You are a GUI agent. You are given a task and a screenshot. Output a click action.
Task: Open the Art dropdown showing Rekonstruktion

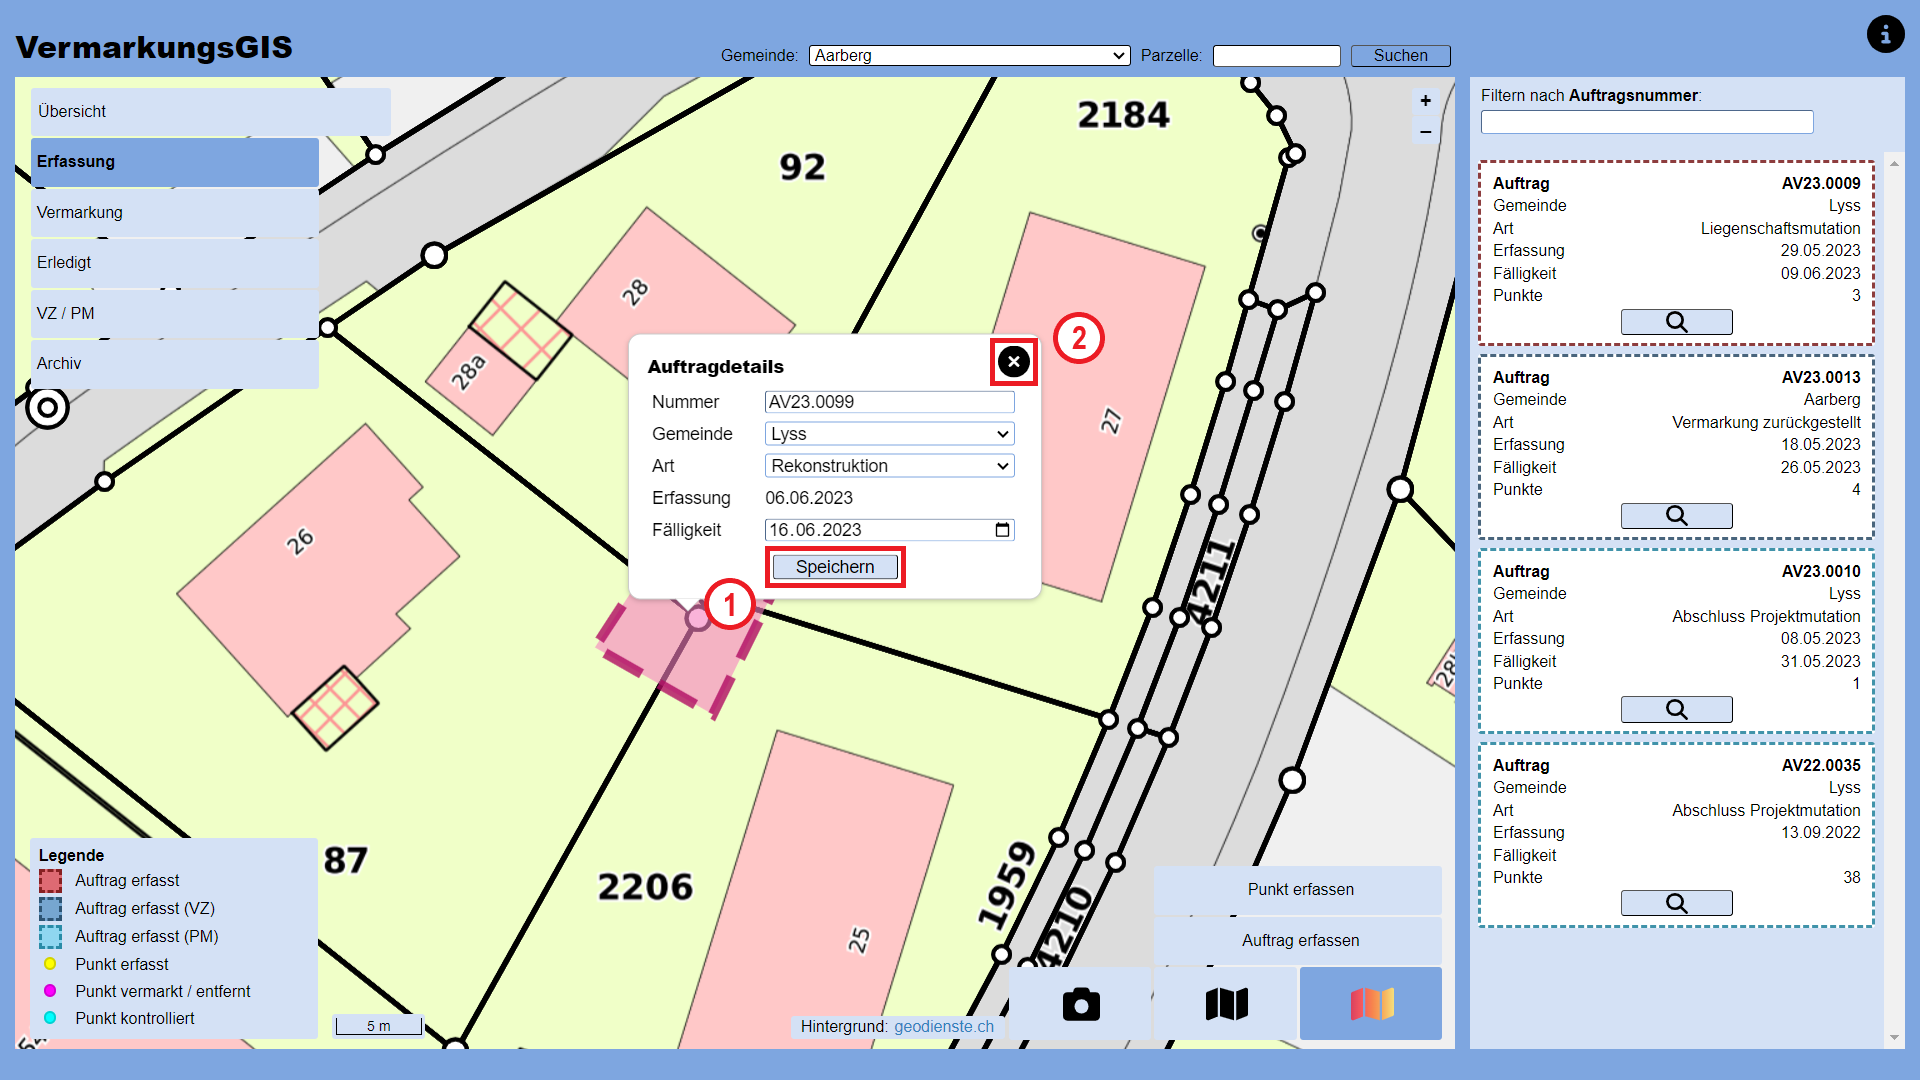tap(889, 465)
